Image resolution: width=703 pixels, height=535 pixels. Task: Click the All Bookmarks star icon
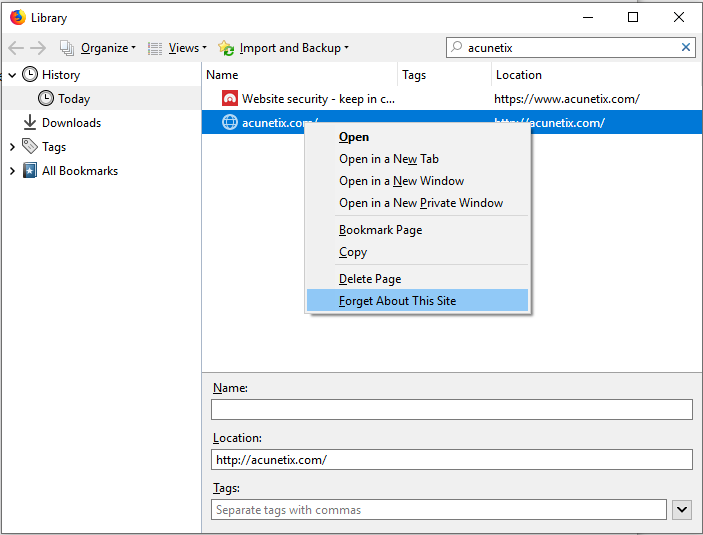pos(30,170)
